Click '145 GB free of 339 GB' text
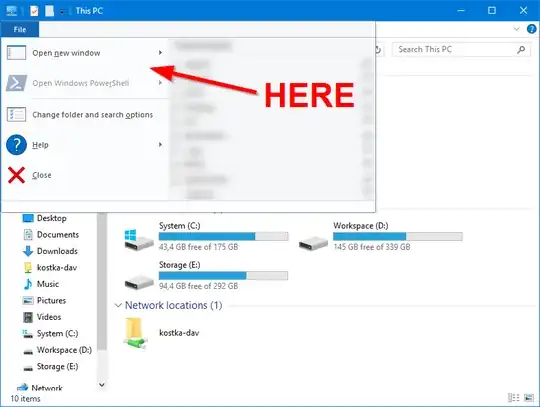 pyautogui.click(x=372, y=247)
